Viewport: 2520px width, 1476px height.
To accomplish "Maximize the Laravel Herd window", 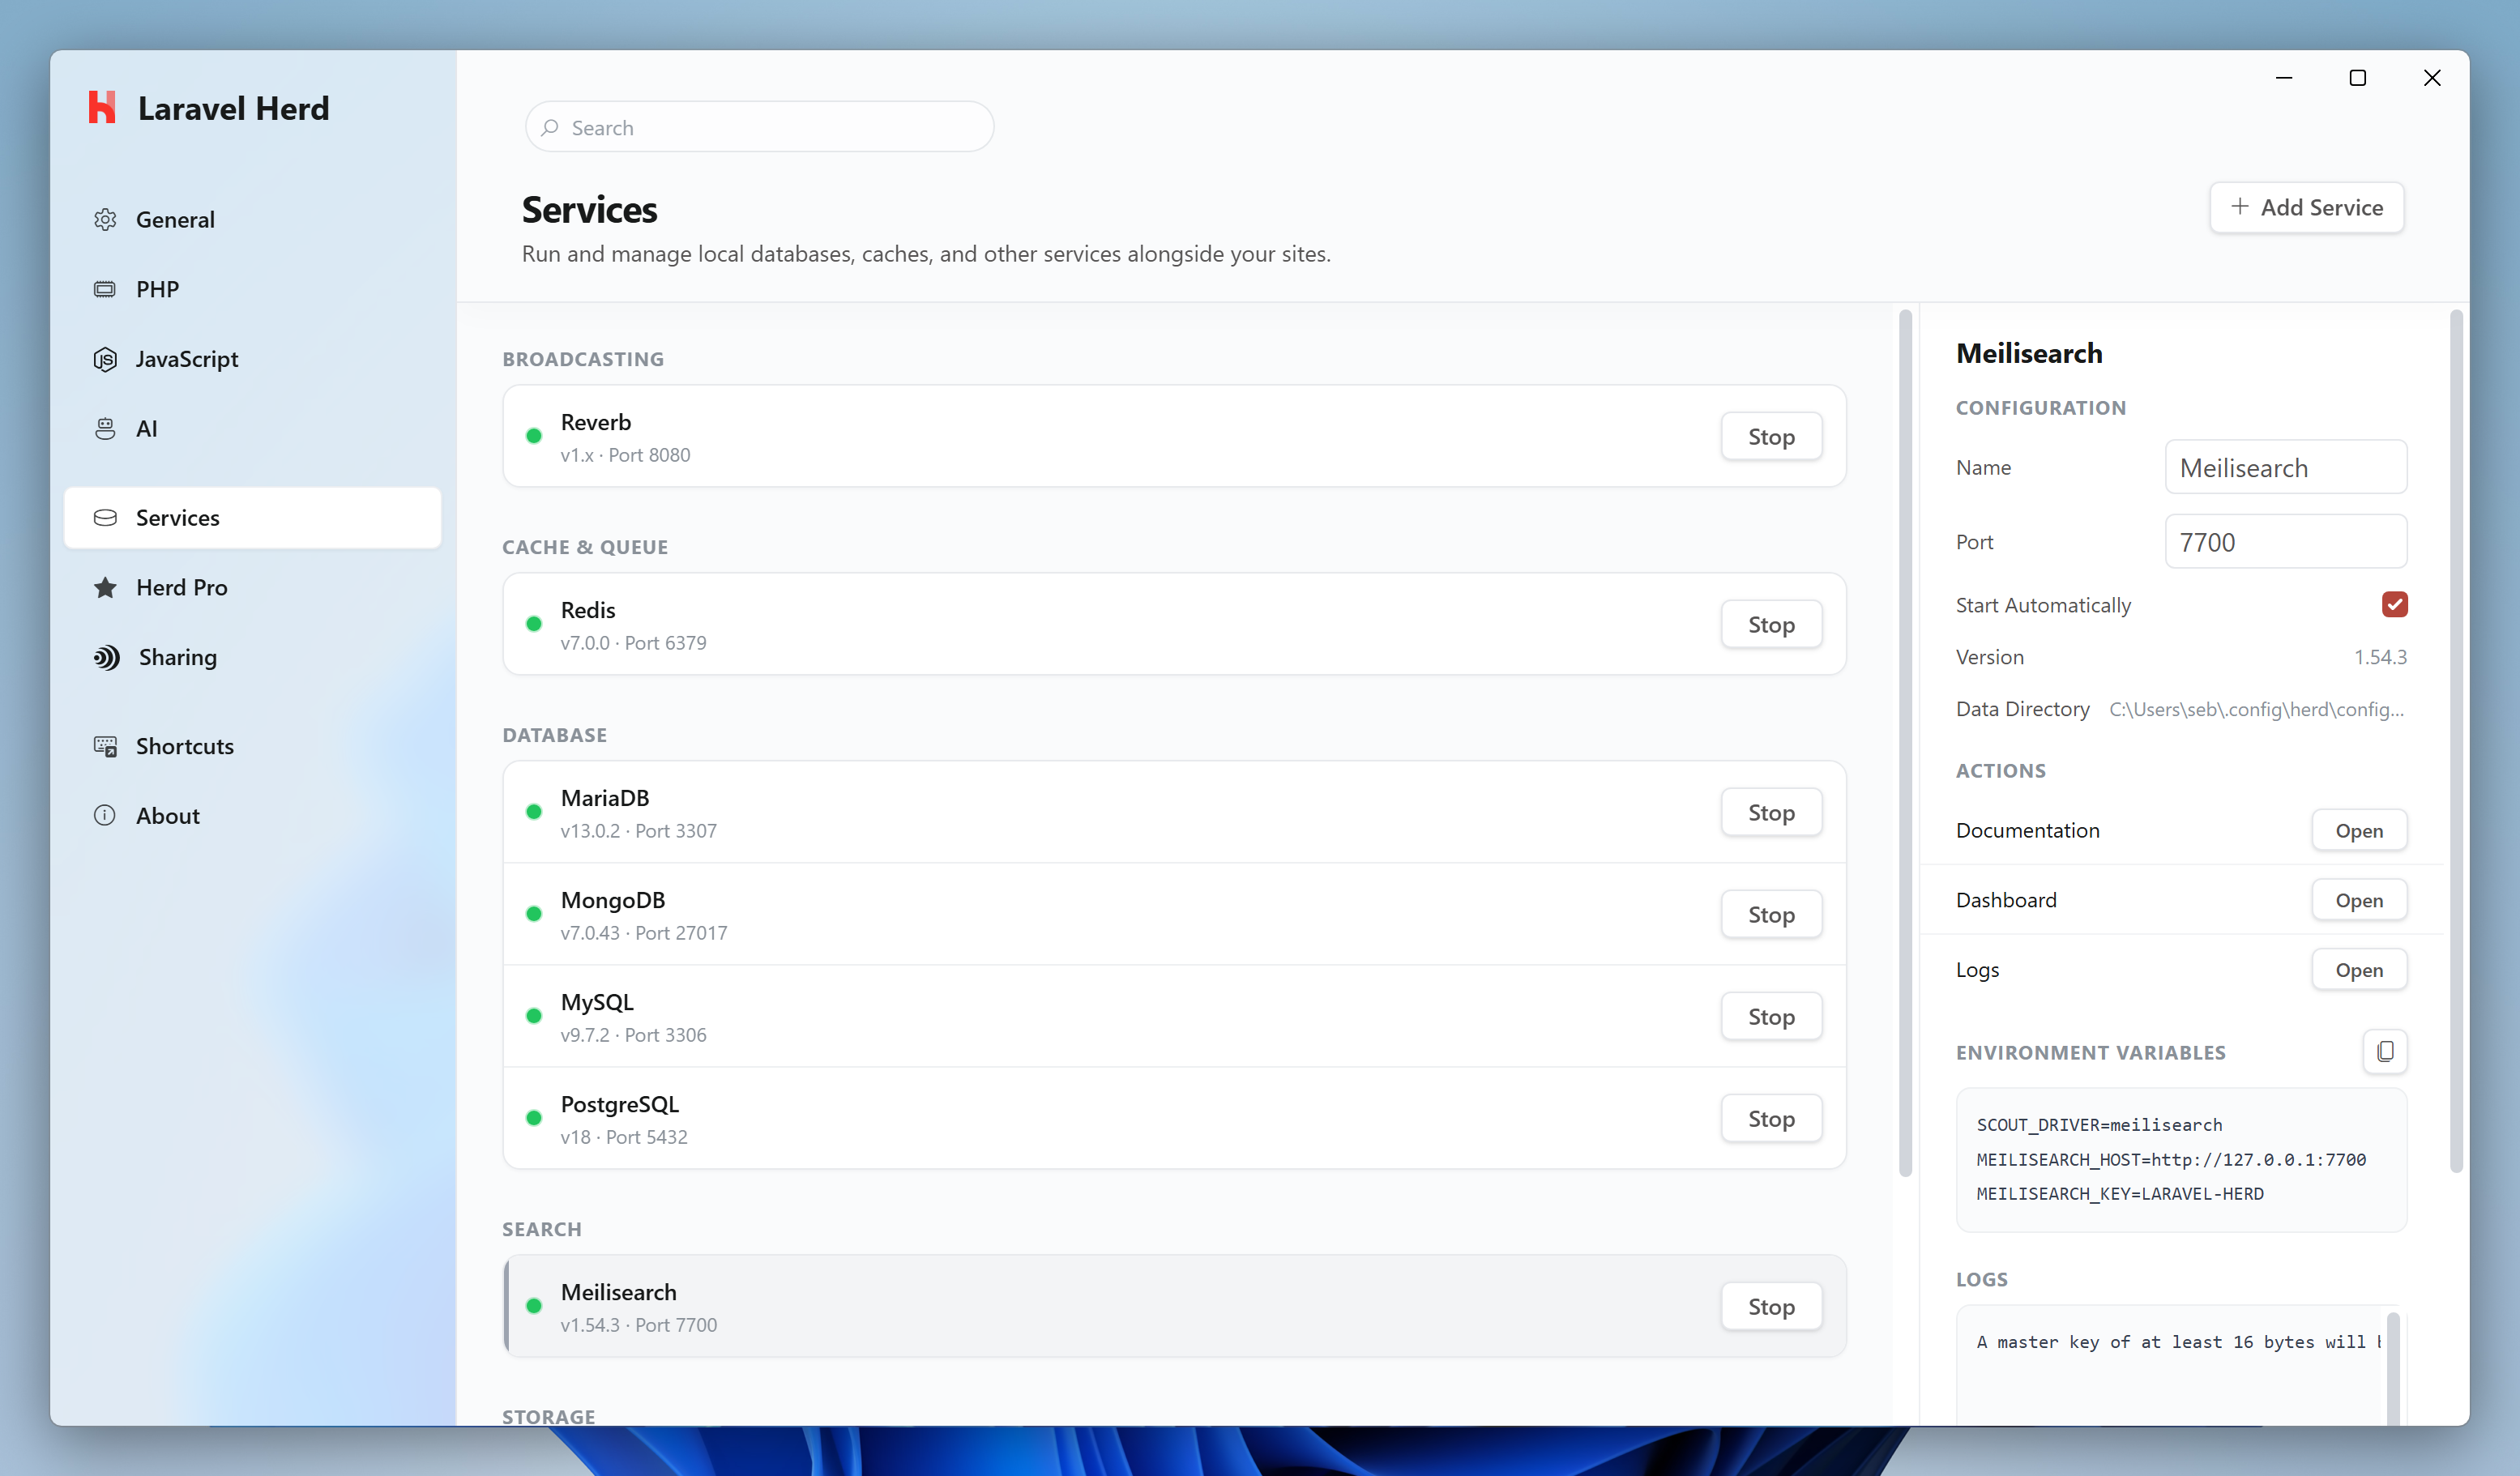I will [x=2357, y=78].
